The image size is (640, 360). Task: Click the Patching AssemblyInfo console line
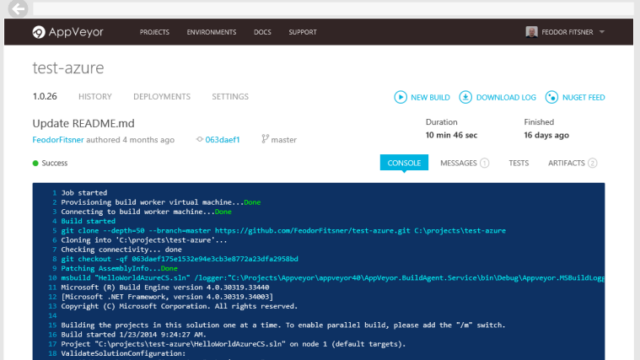pyautogui.click(x=119, y=268)
